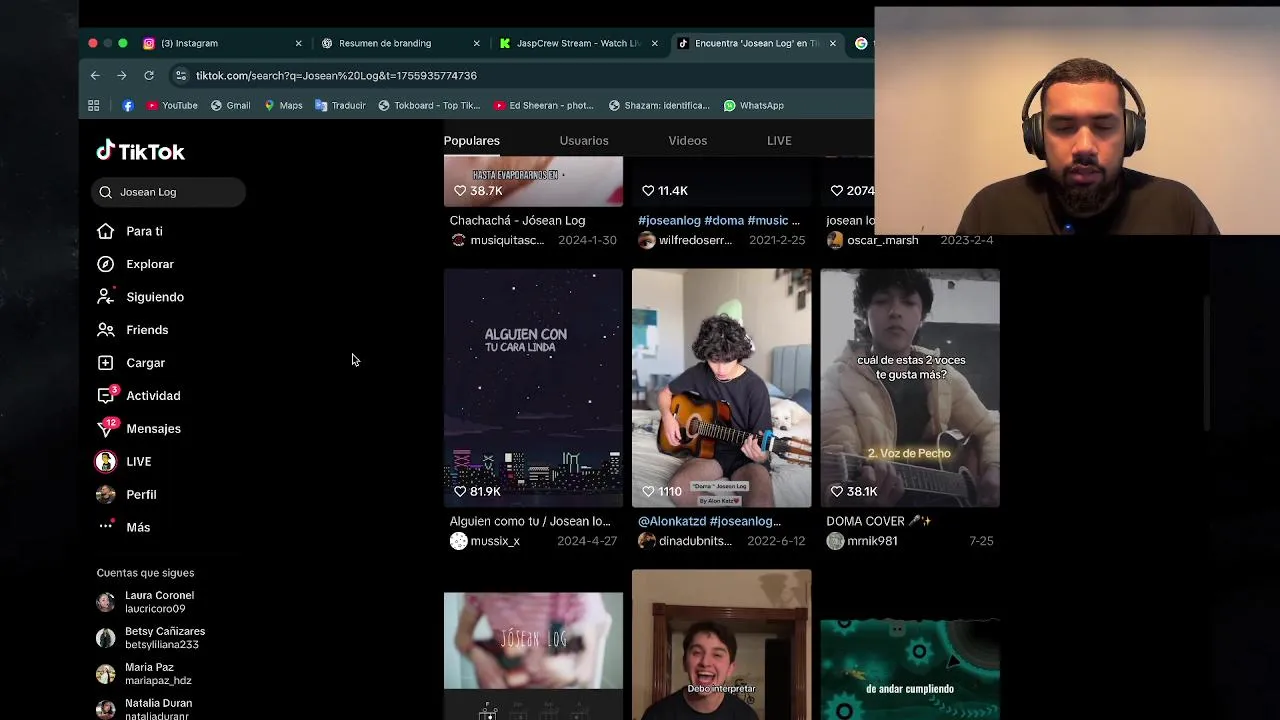This screenshot has height=720, width=1280.
Task: Open the Alguien con tu cara linda video
Action: tap(533, 388)
